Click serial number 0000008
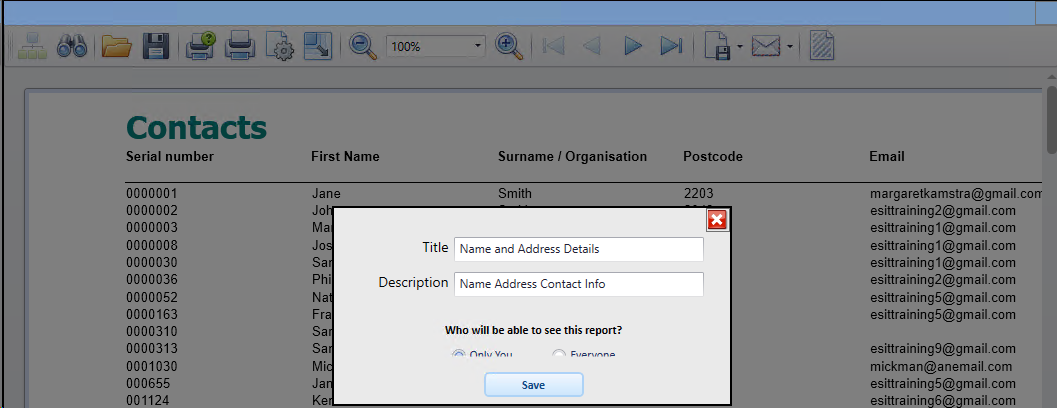 pyautogui.click(x=152, y=245)
